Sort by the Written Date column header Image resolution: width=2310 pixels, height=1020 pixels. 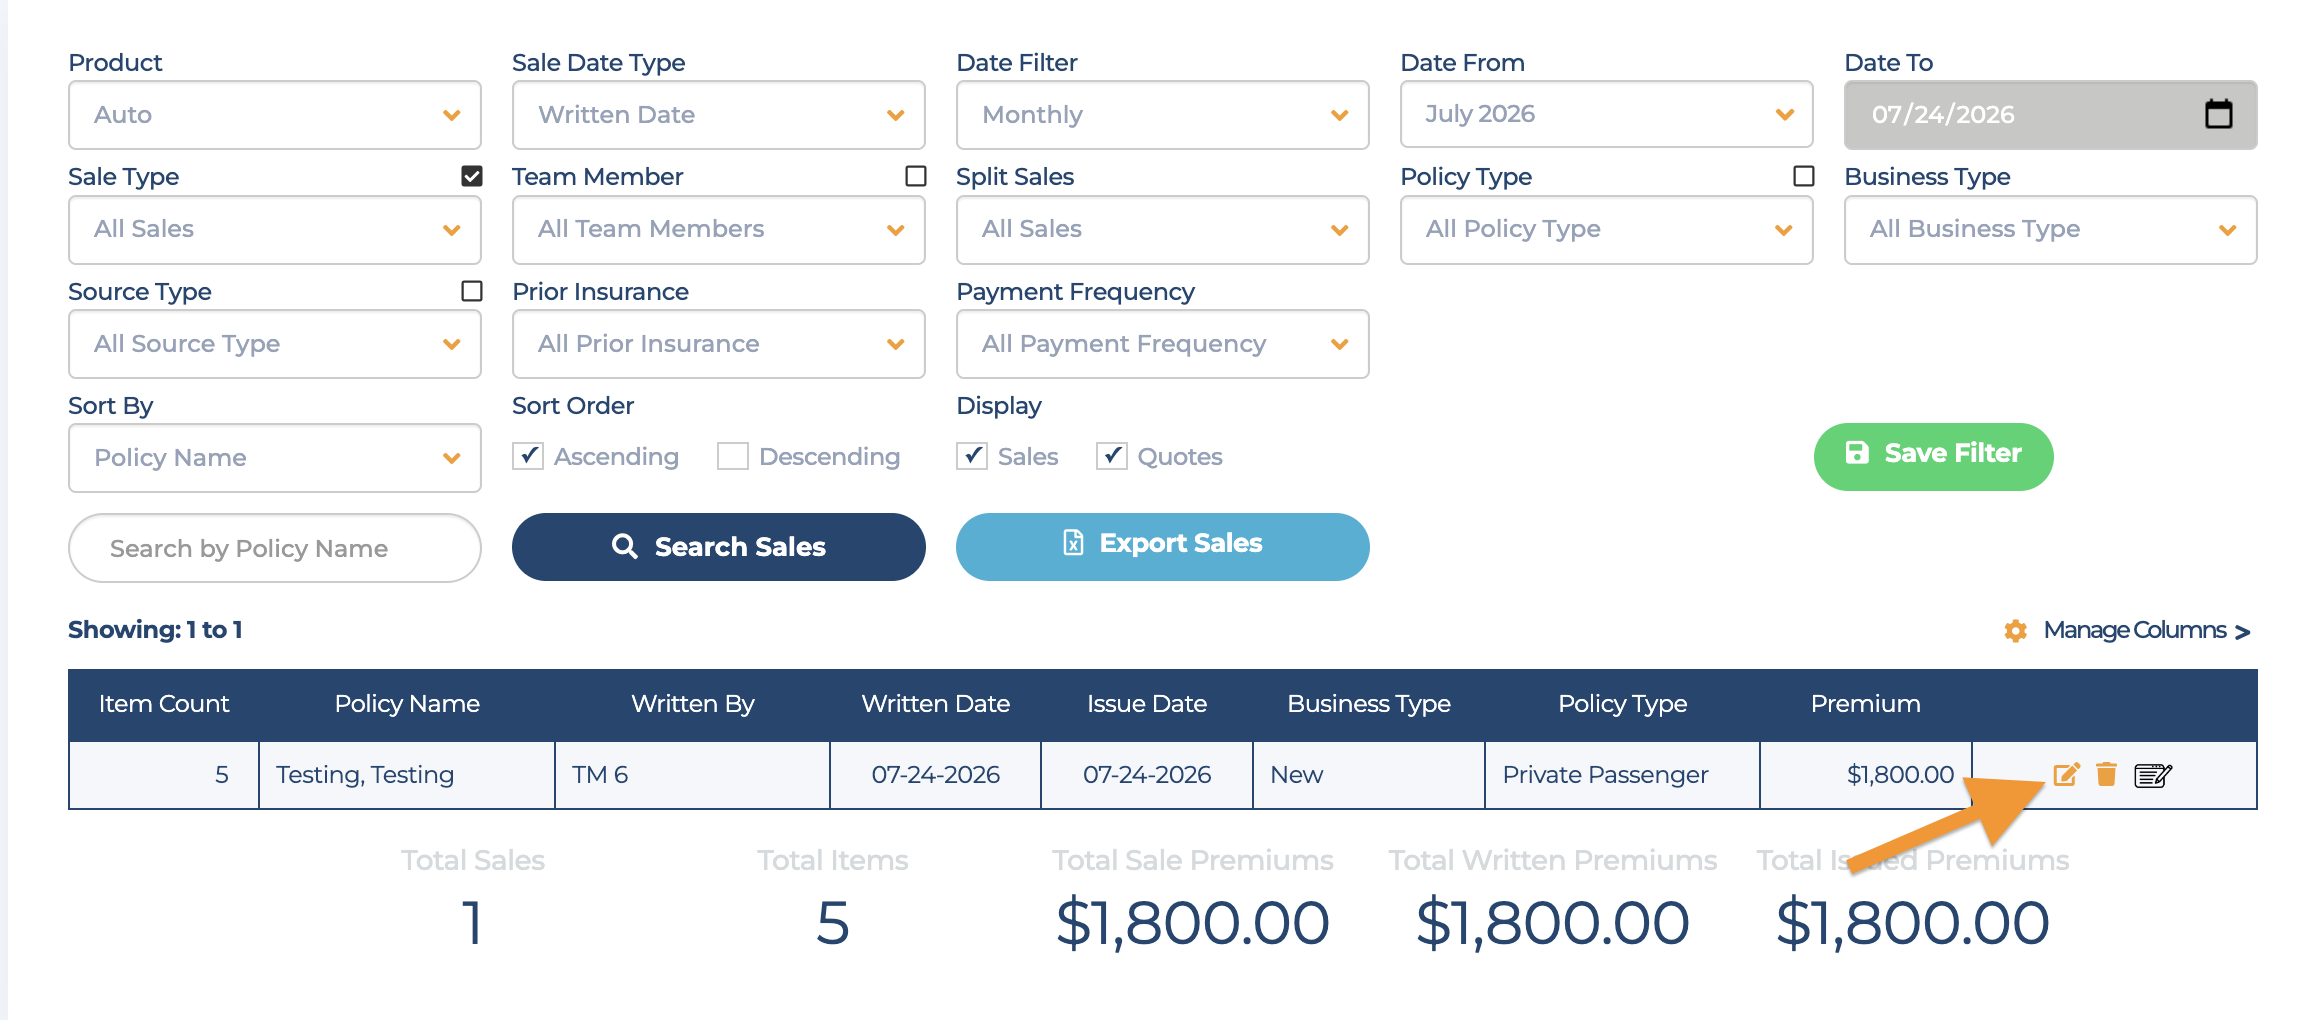point(936,704)
